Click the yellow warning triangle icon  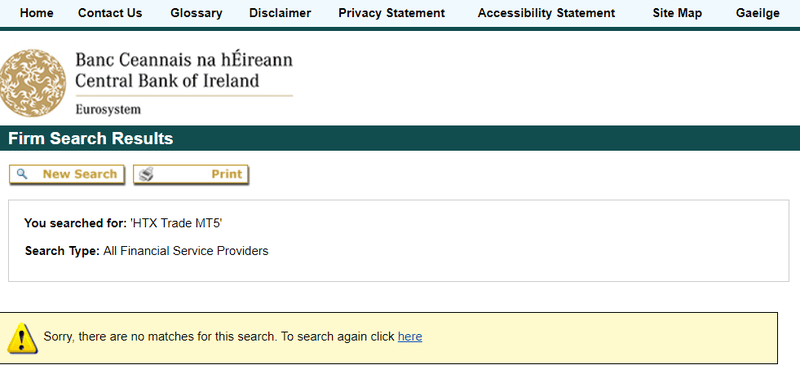click(x=22, y=337)
